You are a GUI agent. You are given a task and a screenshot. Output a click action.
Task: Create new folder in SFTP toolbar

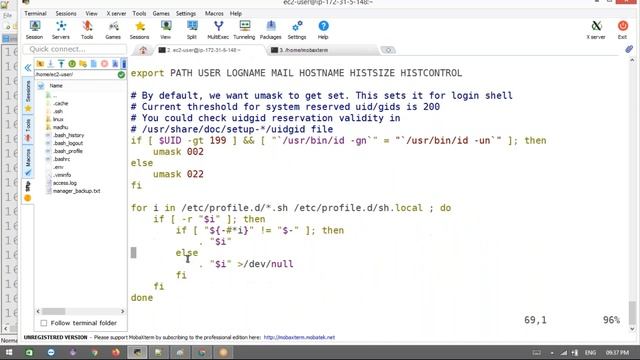coord(83,64)
